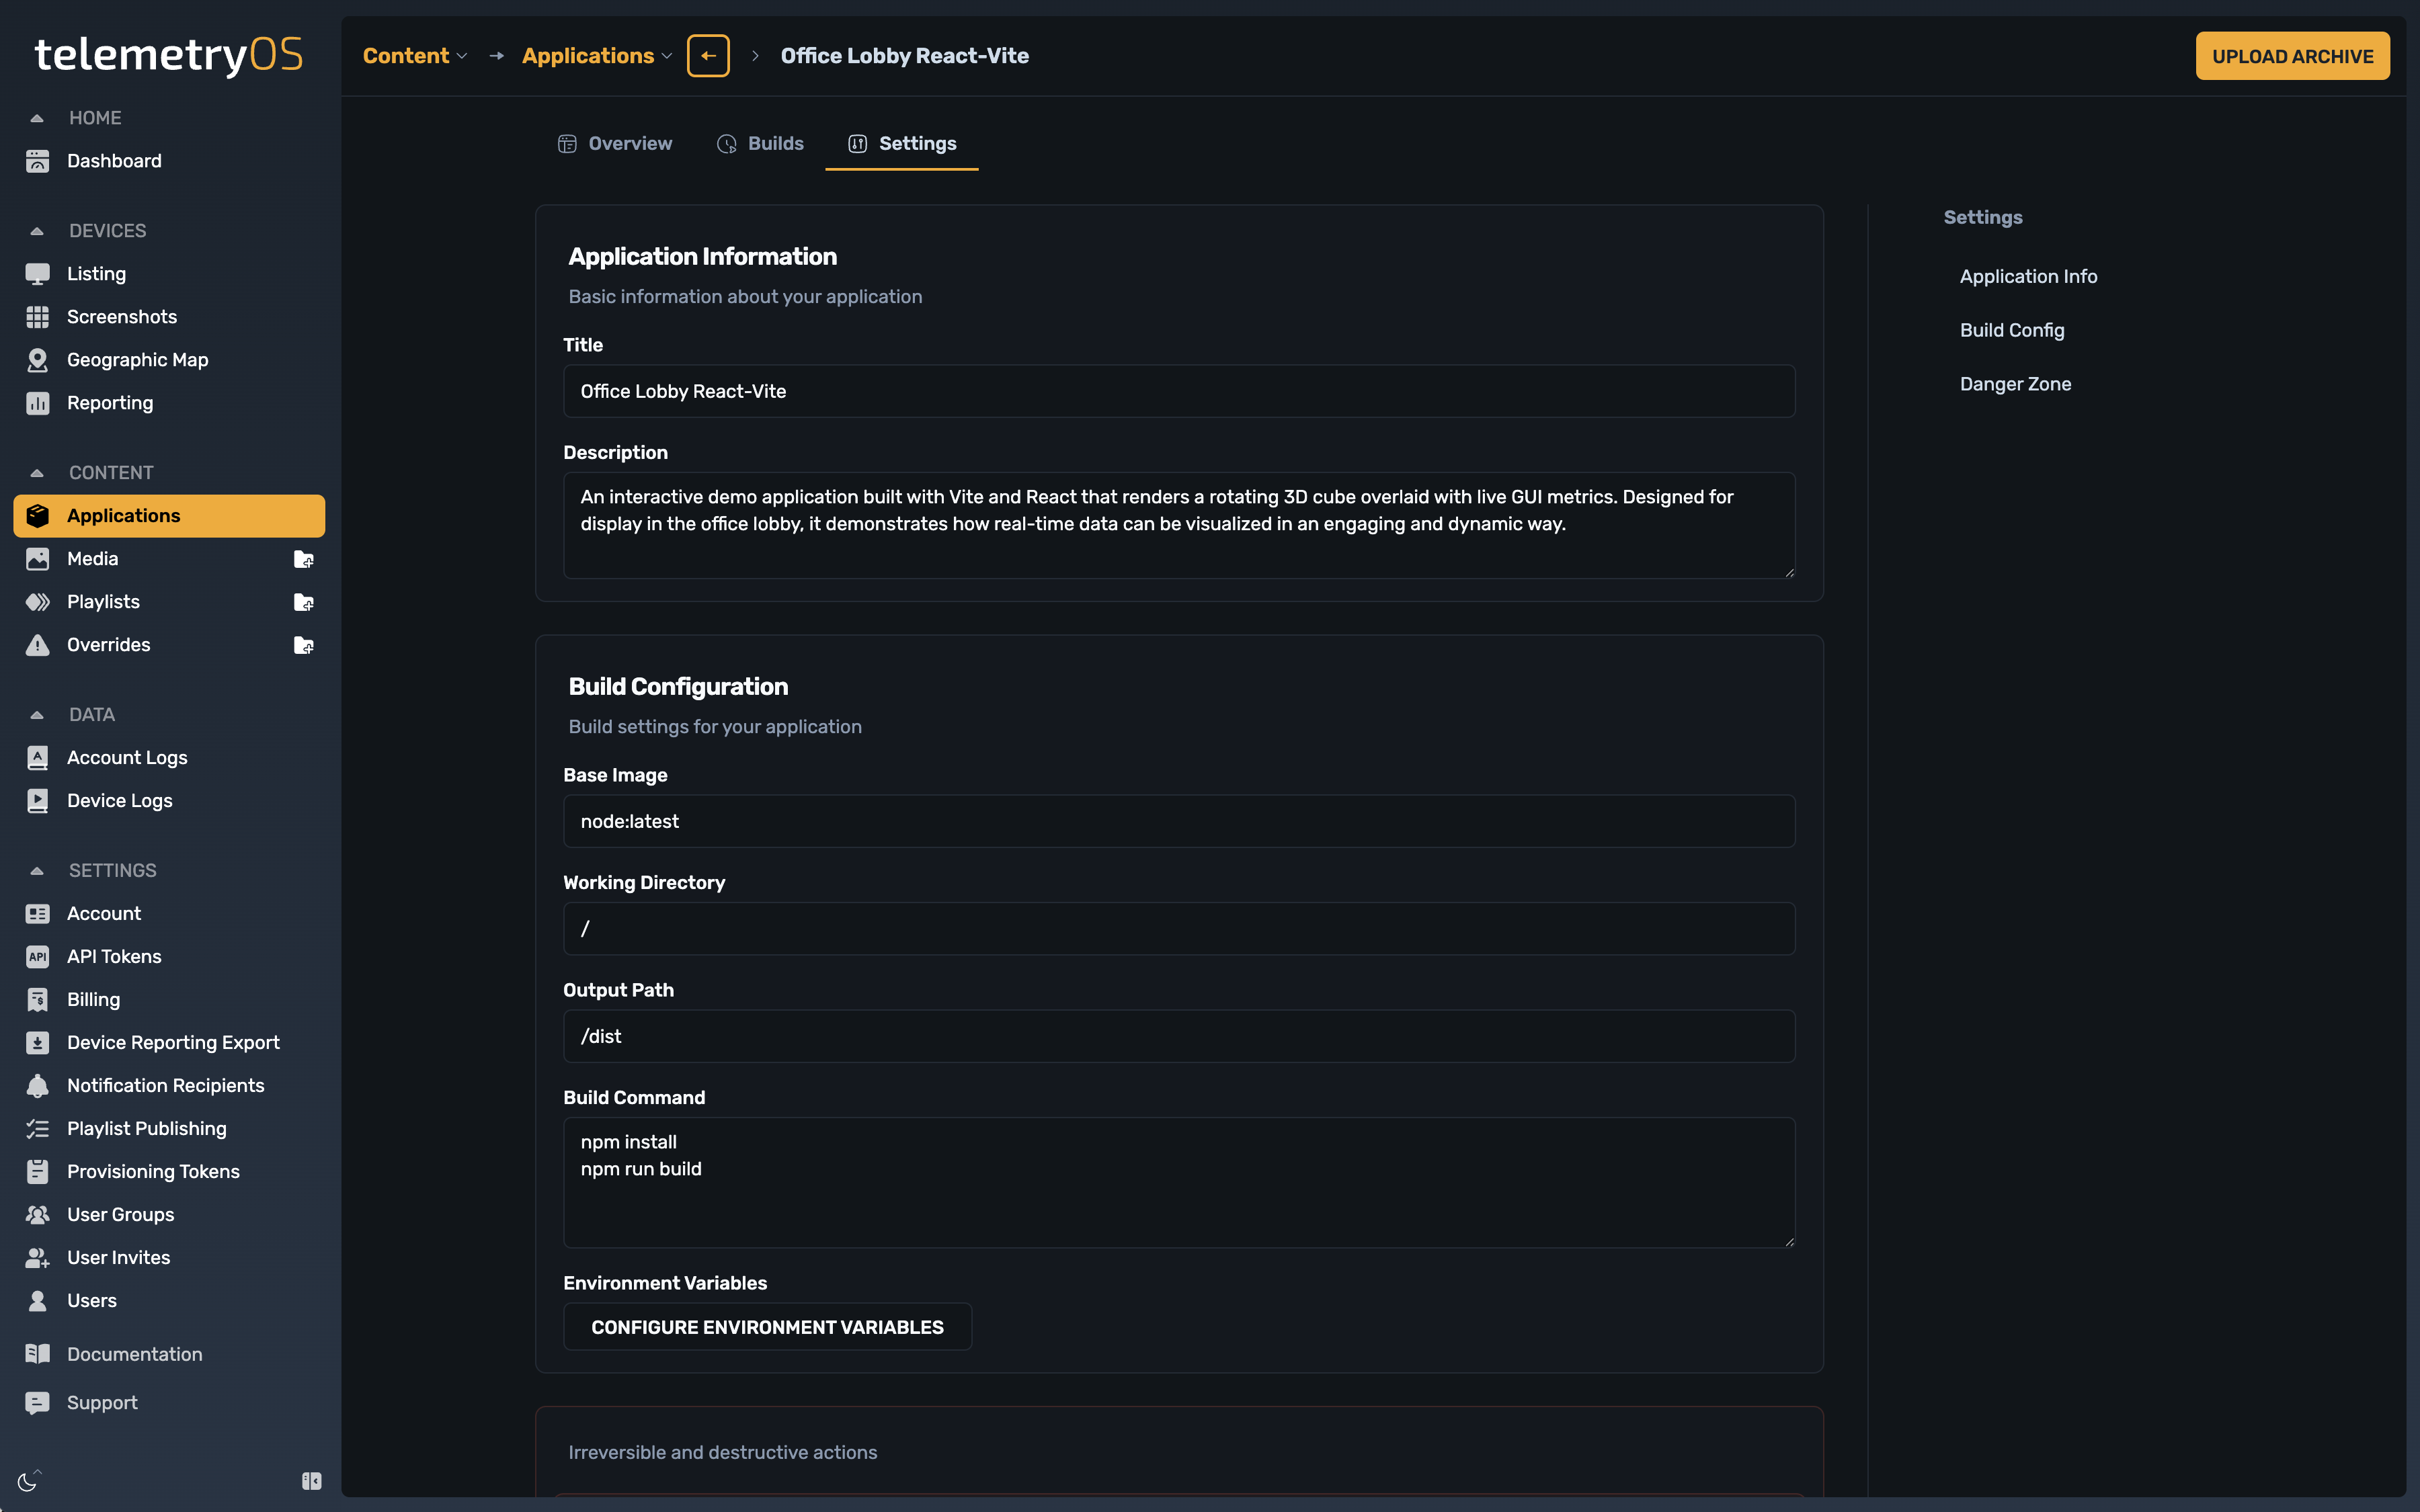
Task: Click the Reporting bar-chart icon
Action: [x=38, y=403]
